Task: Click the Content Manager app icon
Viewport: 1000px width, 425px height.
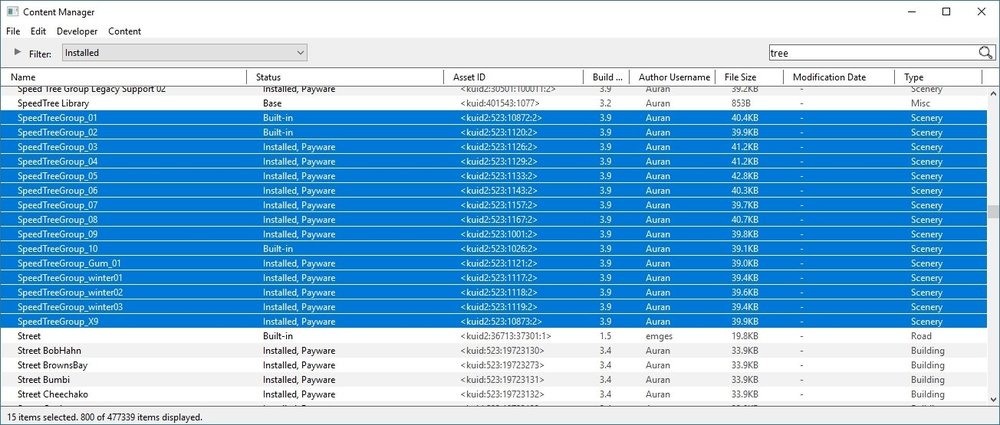Action: coord(12,11)
